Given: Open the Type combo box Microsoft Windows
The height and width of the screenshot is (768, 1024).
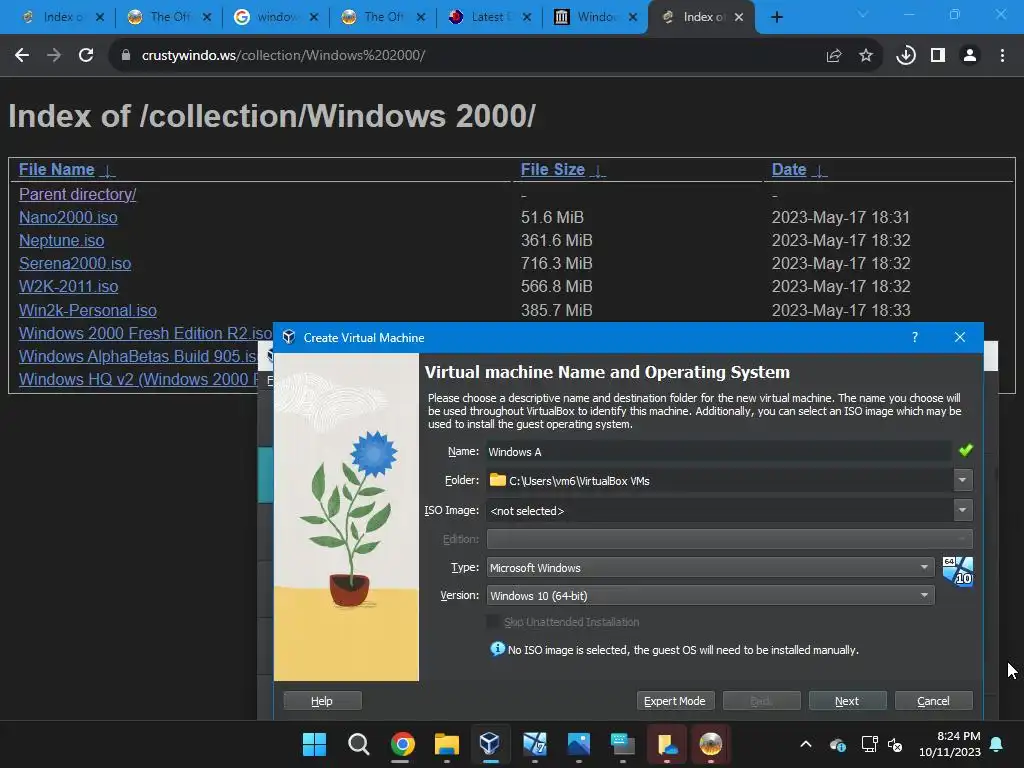Looking at the screenshot, I should (x=711, y=568).
